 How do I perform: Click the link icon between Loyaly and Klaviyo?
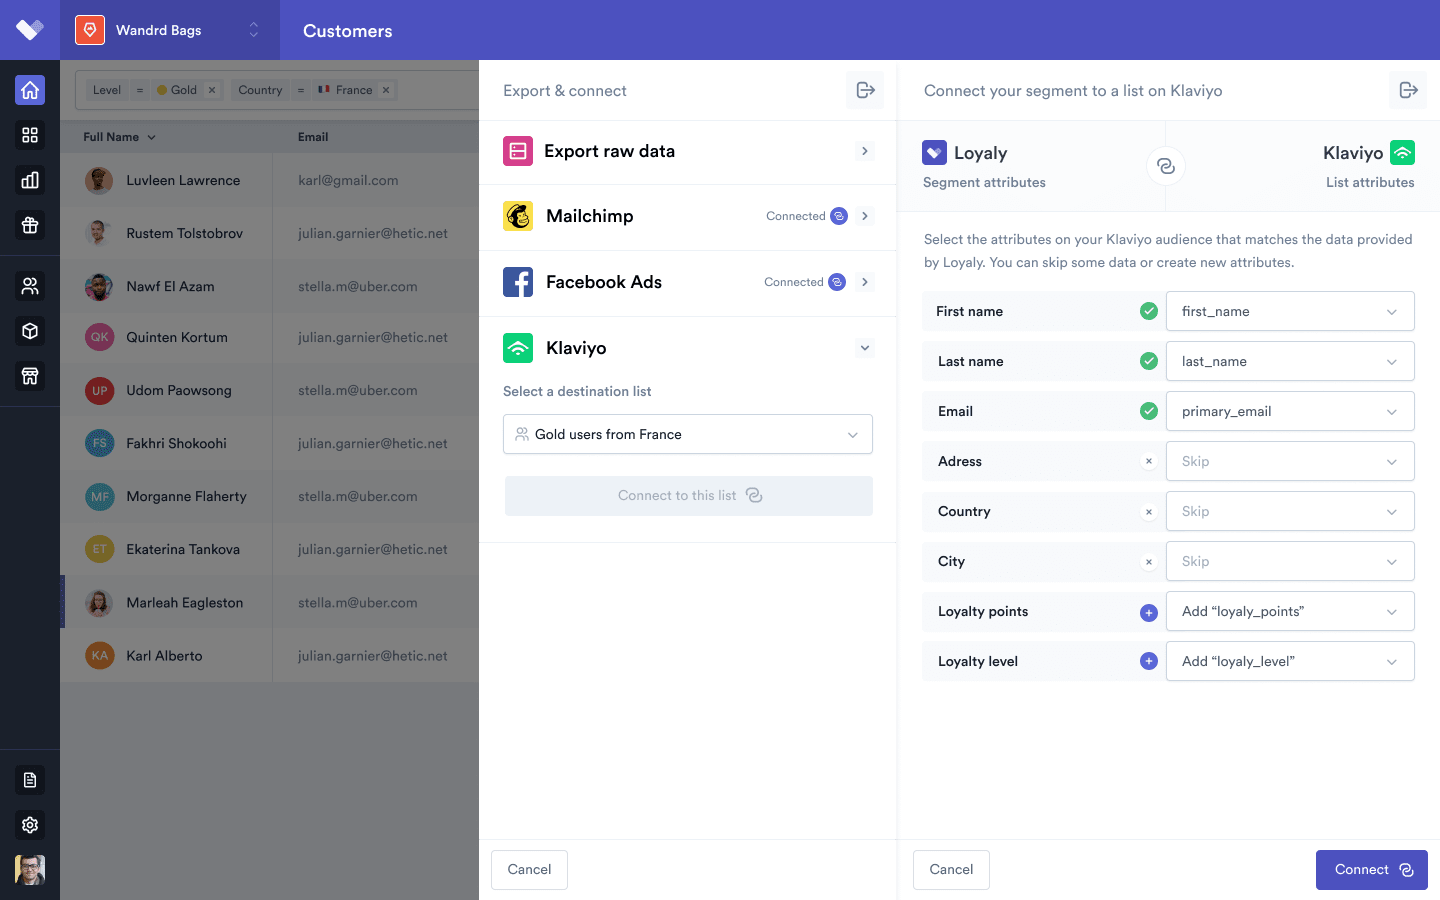pyautogui.click(x=1166, y=166)
